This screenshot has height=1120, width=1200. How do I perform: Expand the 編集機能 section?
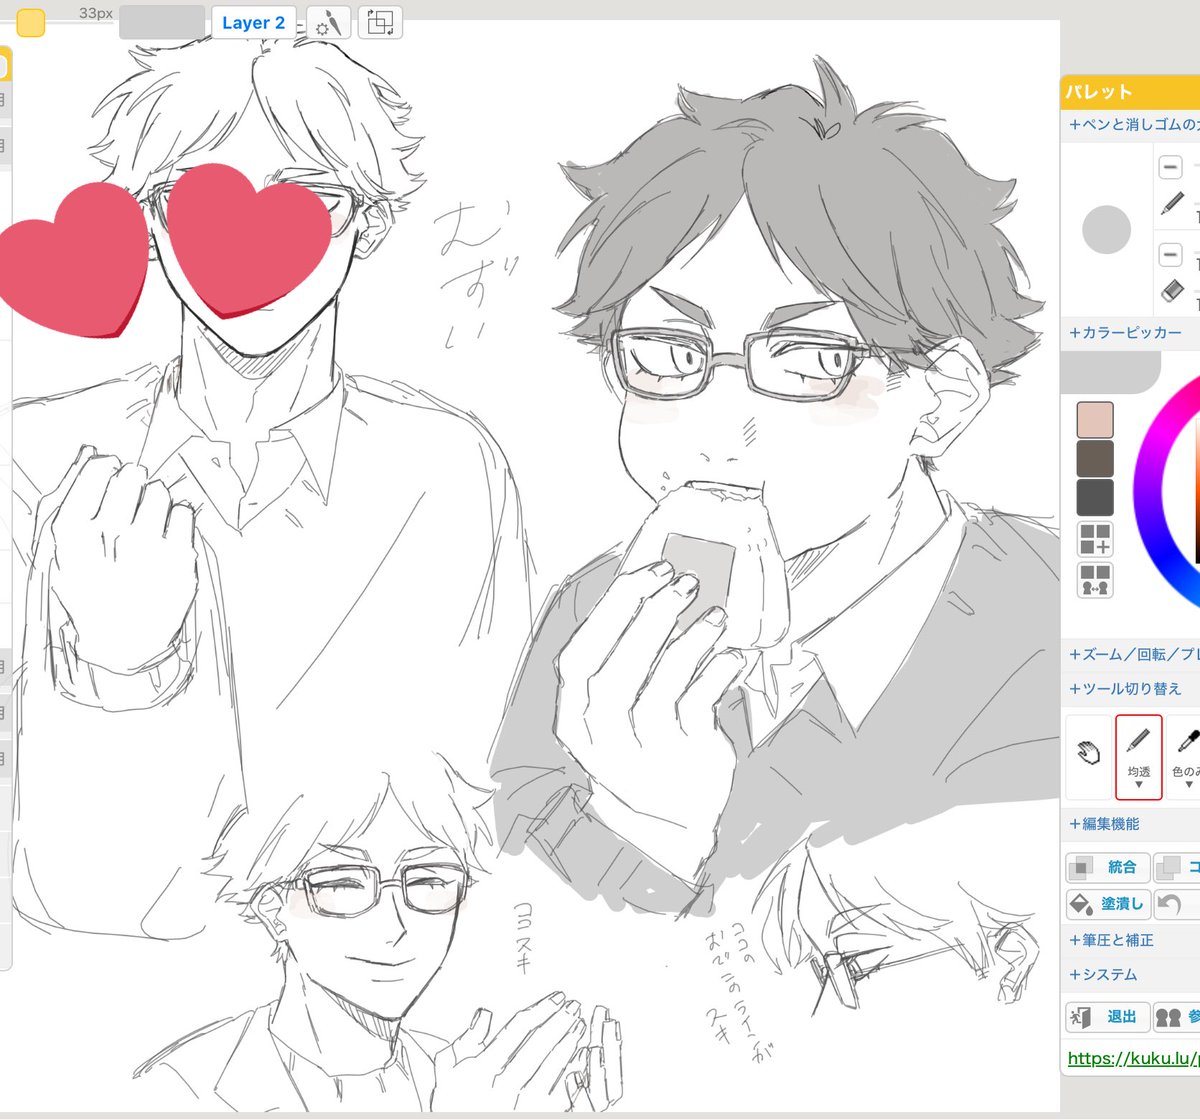[1104, 824]
